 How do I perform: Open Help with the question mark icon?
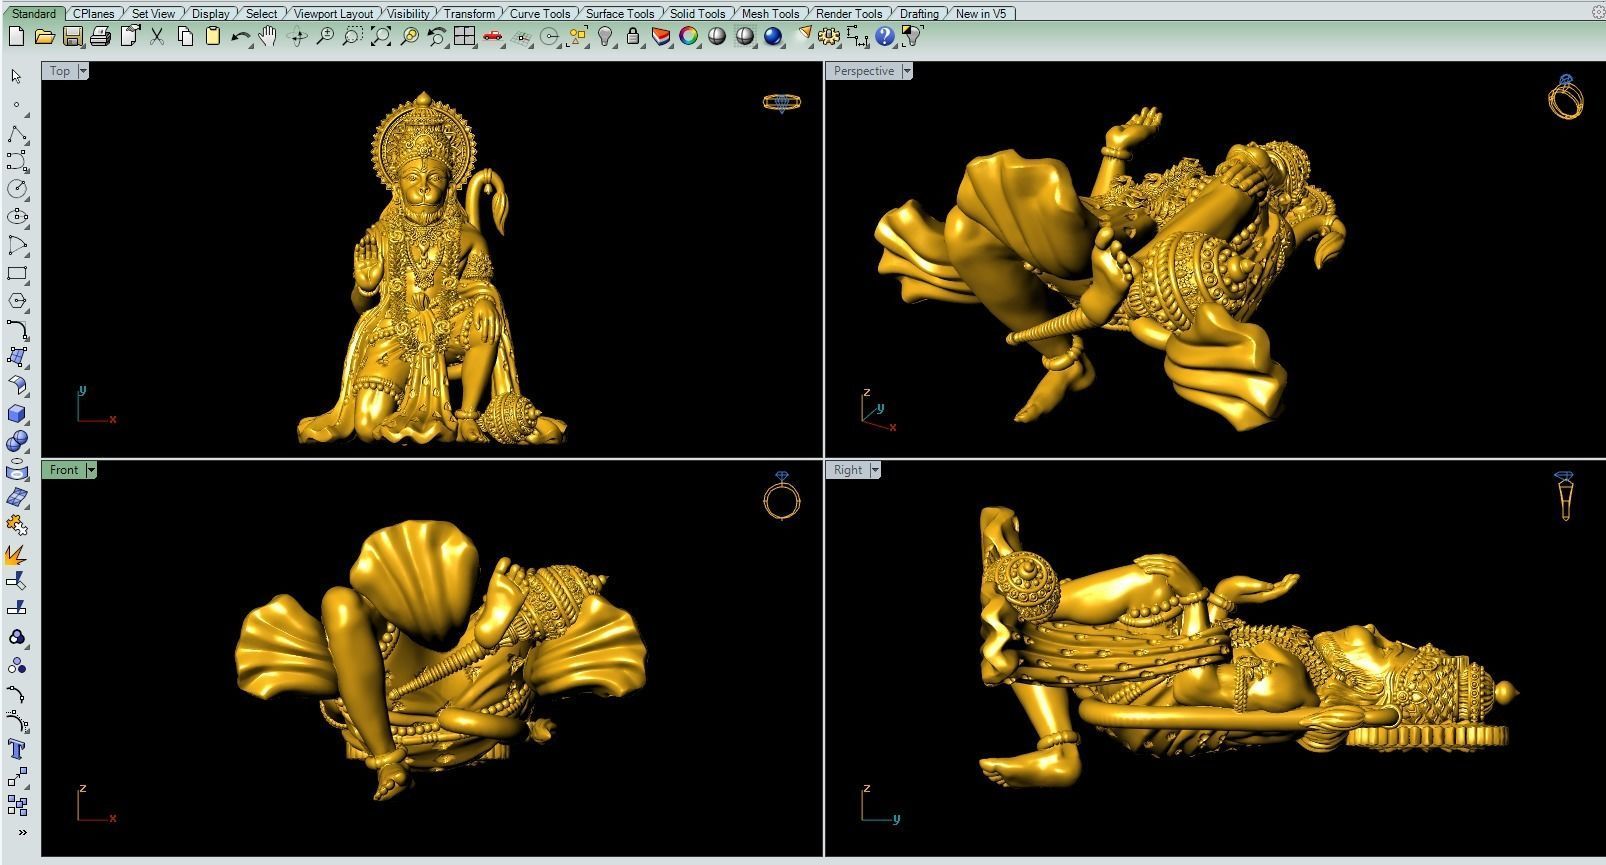[x=885, y=36]
